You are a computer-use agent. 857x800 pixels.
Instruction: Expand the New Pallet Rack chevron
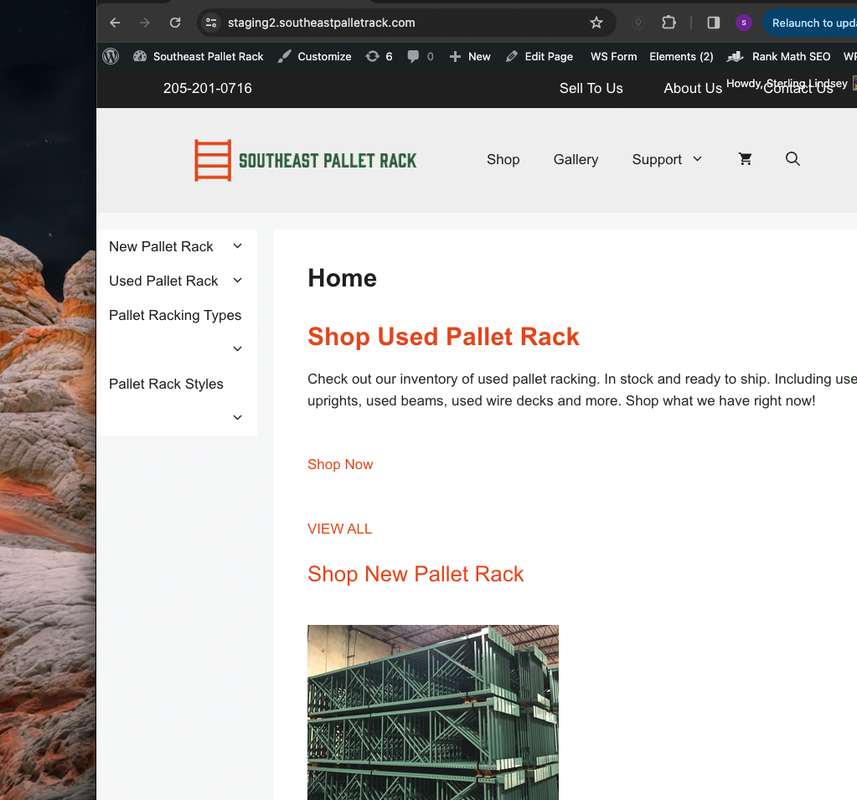237,246
